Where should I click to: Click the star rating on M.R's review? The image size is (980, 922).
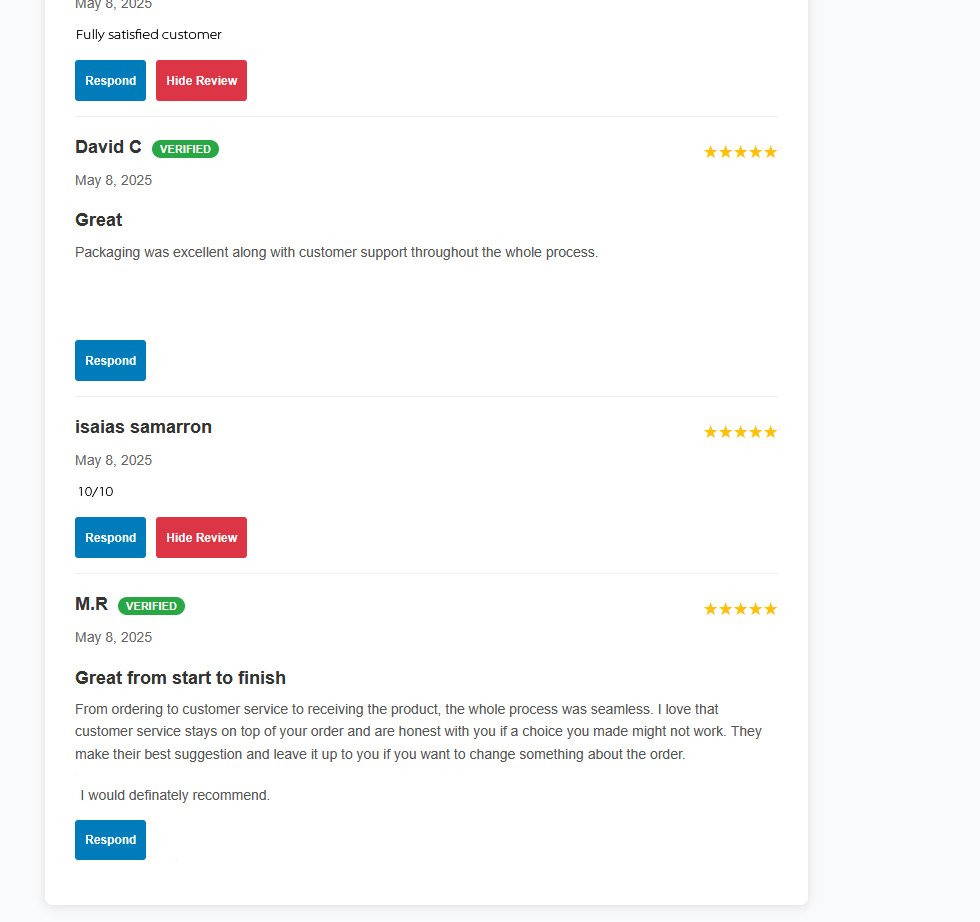click(740, 609)
